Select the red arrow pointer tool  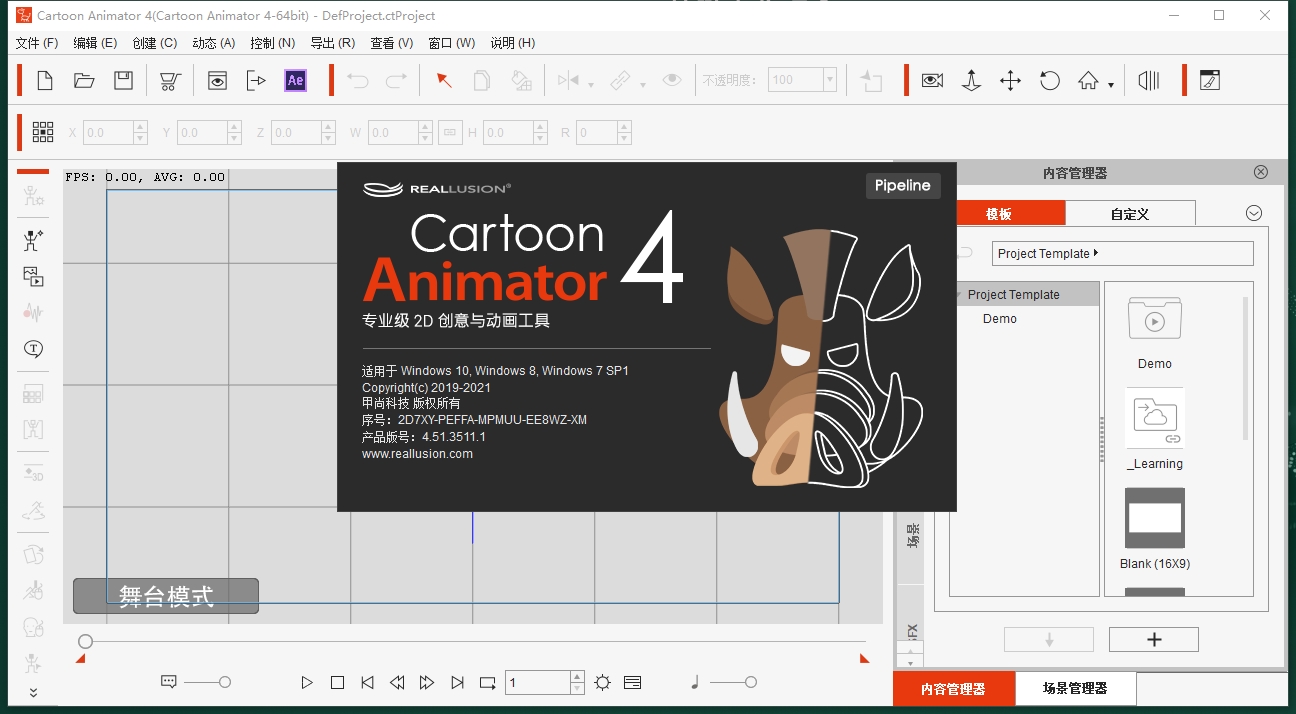pyautogui.click(x=444, y=81)
